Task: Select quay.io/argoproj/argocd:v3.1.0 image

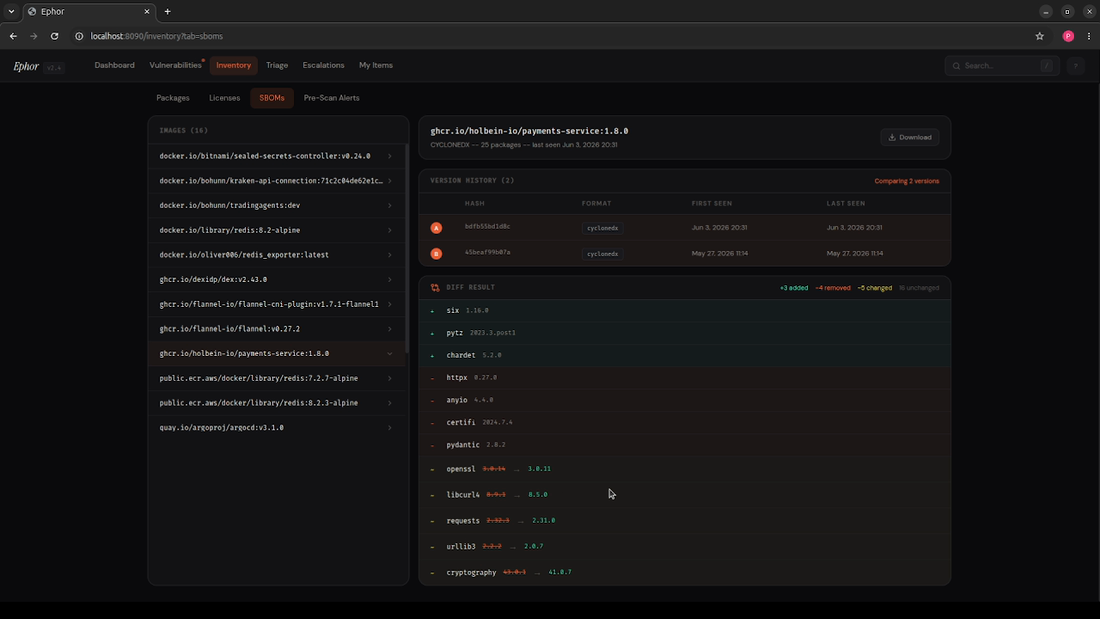Action: 276,427
